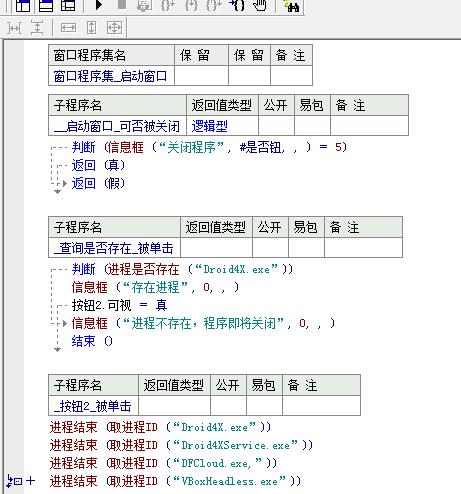Viewport: 461px width, 494px height.
Task: Click the 信息框 进程不存在 code line
Action: tap(203, 323)
